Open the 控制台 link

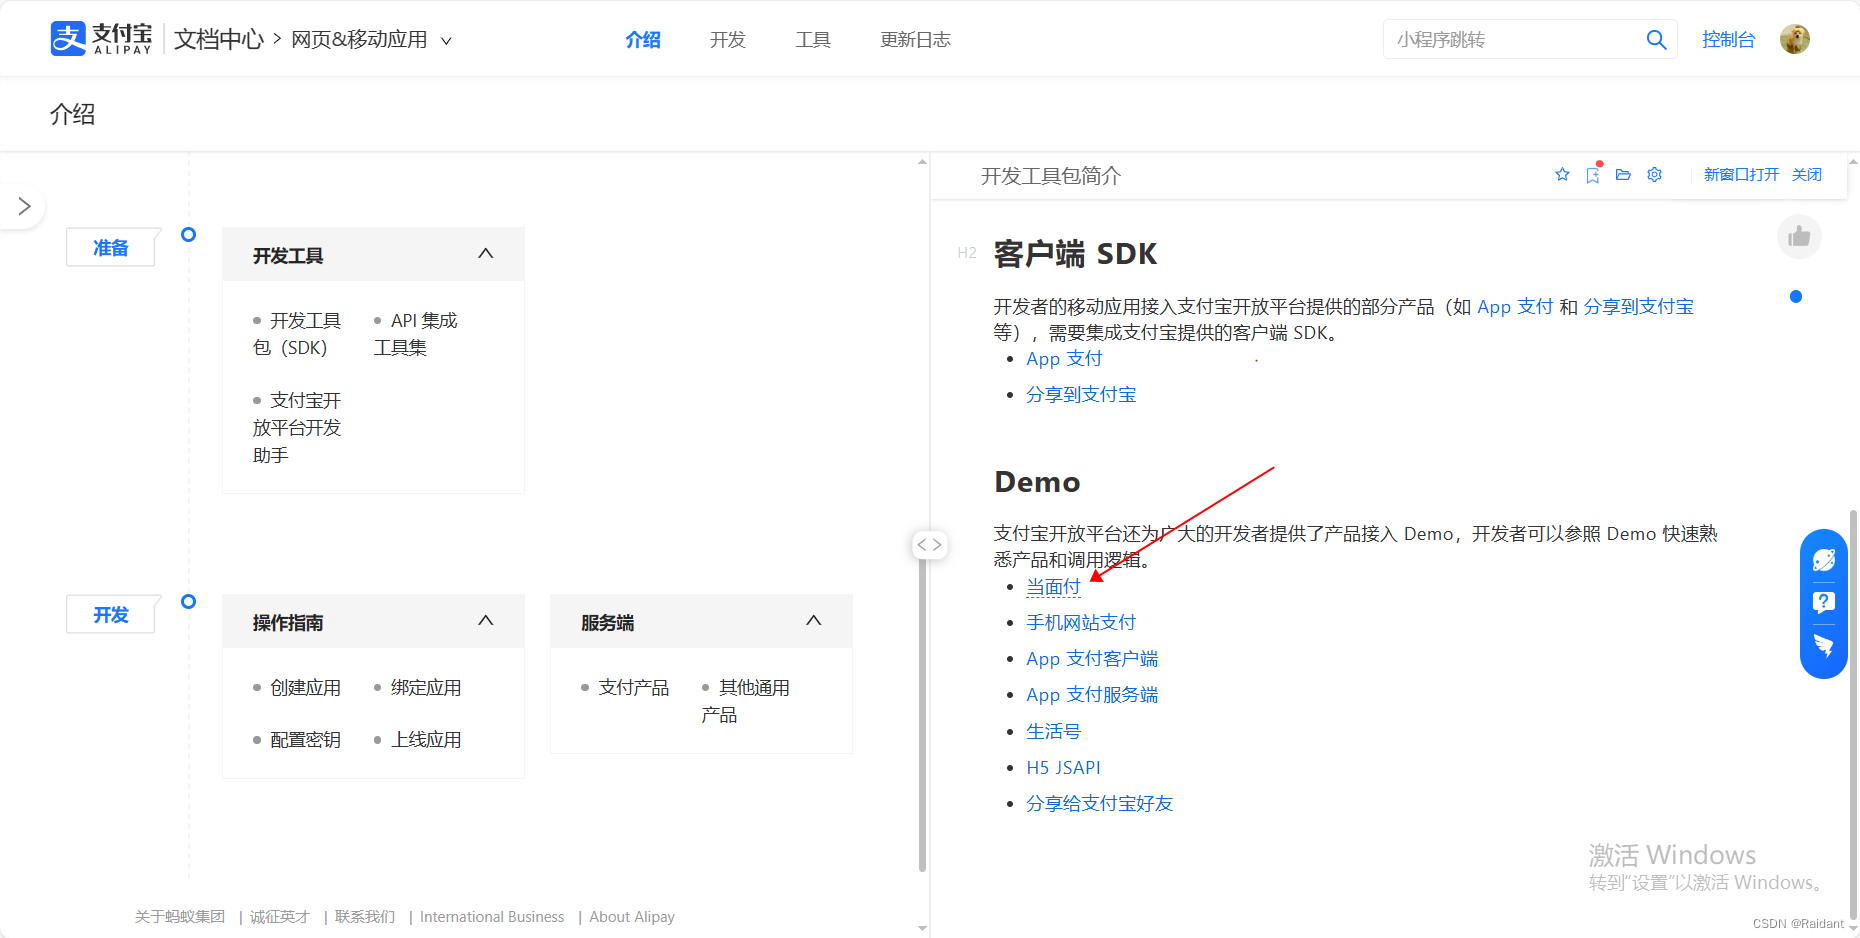1729,40
